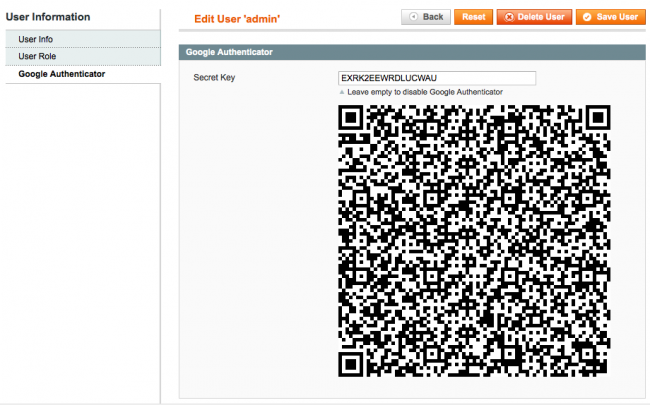The image size is (650, 405).
Task: Click the User Information sidebar title
Action: pyautogui.click(x=48, y=17)
